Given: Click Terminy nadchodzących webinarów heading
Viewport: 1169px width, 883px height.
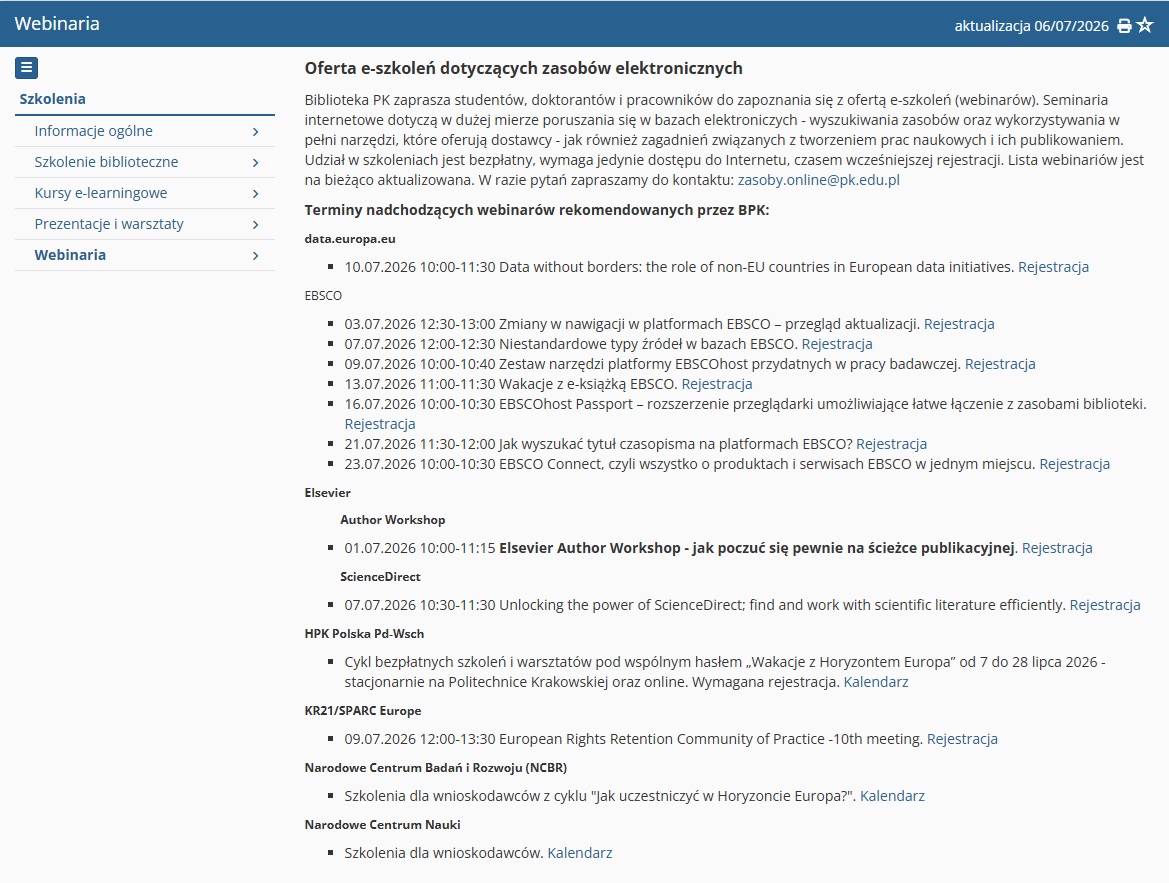Looking at the screenshot, I should click(x=536, y=210).
